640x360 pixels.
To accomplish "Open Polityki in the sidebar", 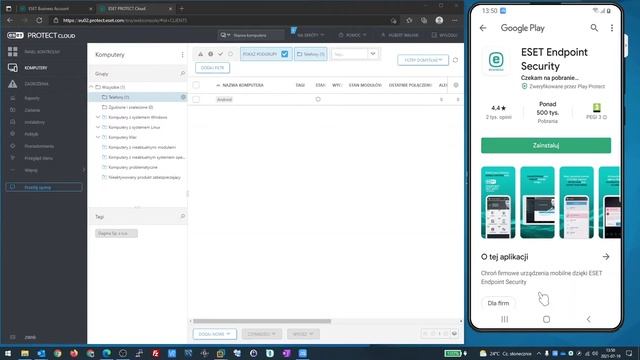I will tap(31, 134).
